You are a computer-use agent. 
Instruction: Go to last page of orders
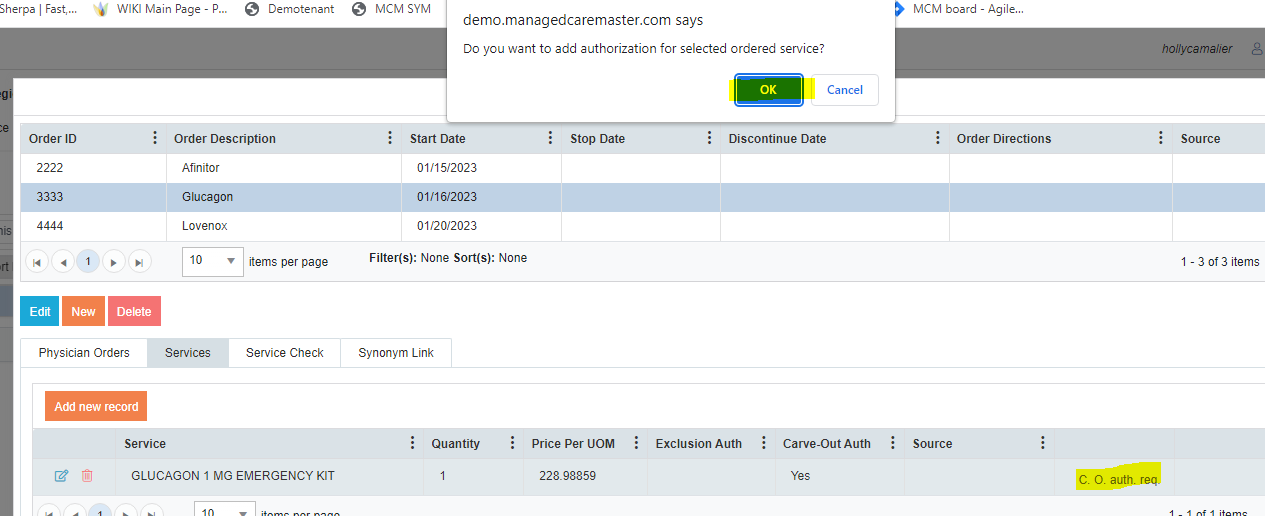coord(140,262)
